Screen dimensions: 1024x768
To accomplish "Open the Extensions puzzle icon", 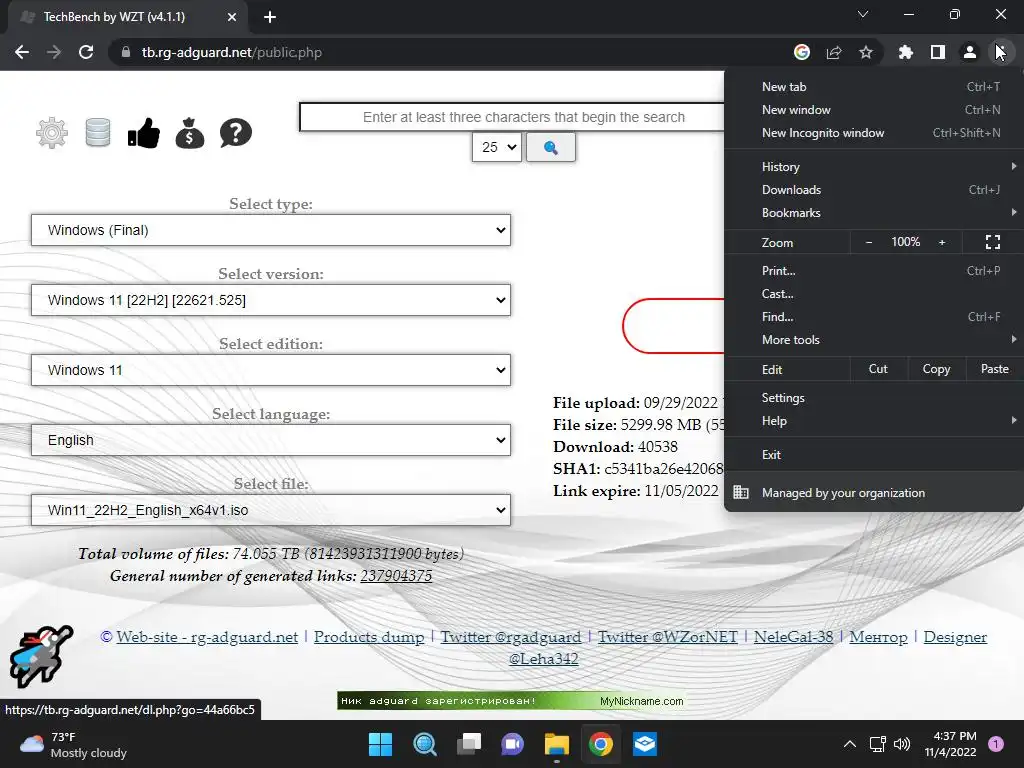I will 906,52.
